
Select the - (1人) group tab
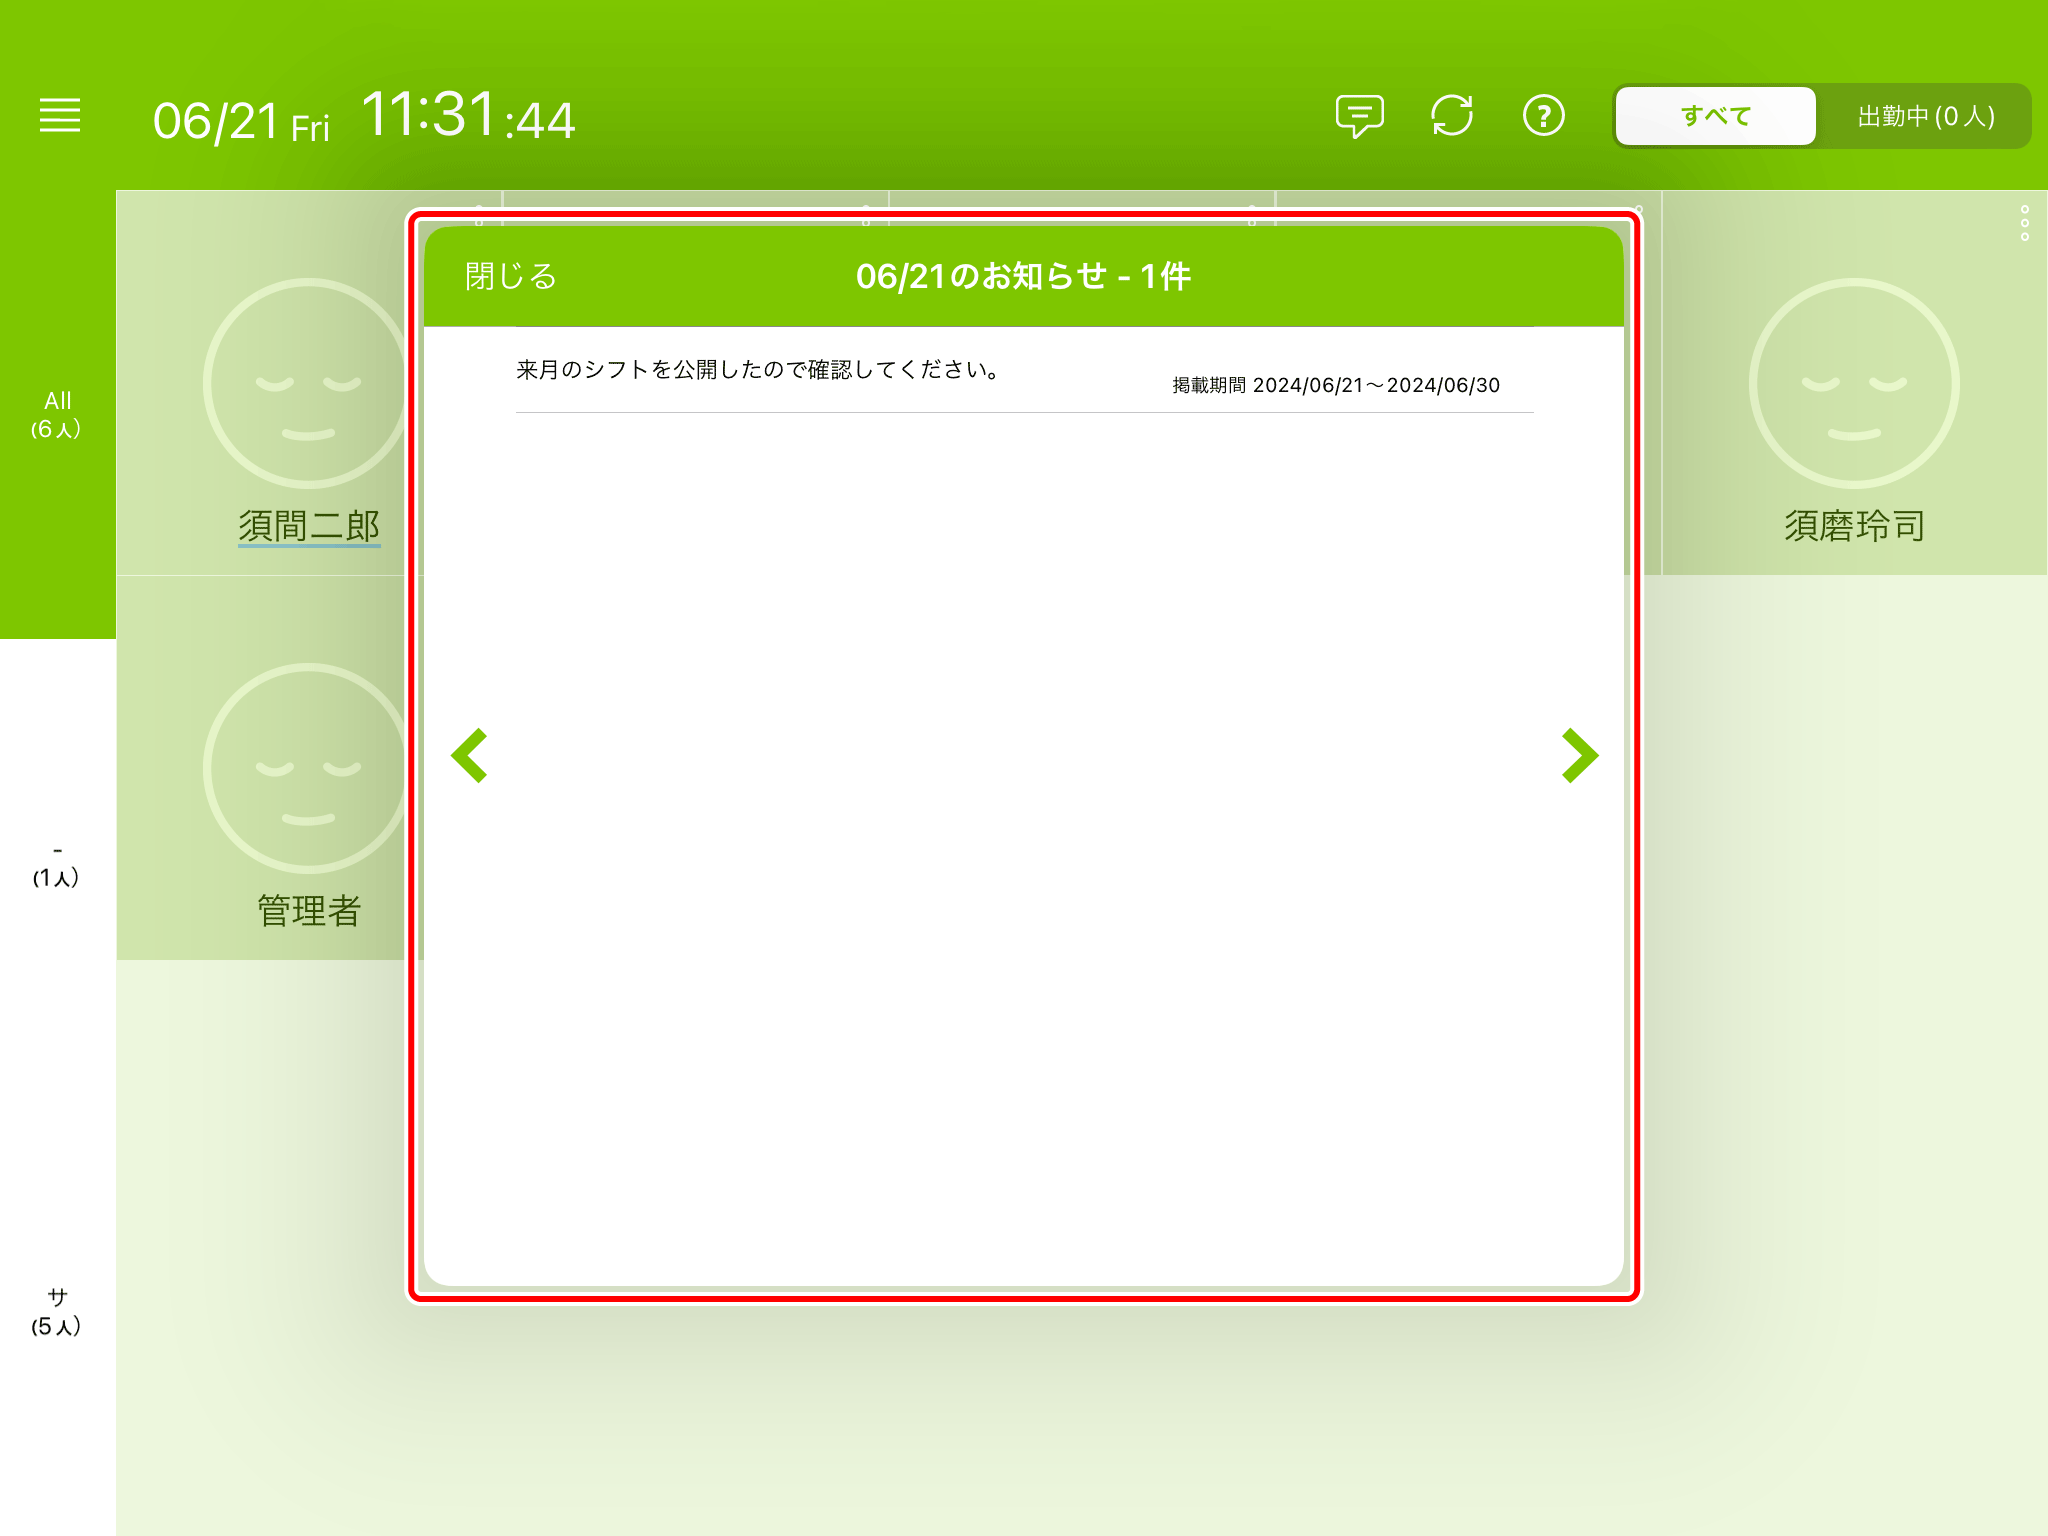pos(57,864)
